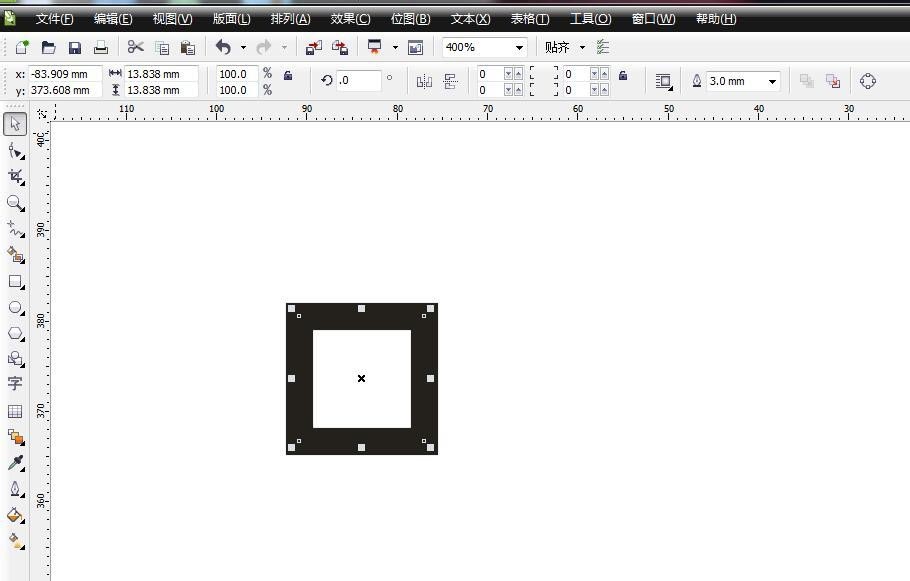Viewport: 910px width, 581px height.
Task: Select the Eyedropper tool
Action: tap(16, 463)
